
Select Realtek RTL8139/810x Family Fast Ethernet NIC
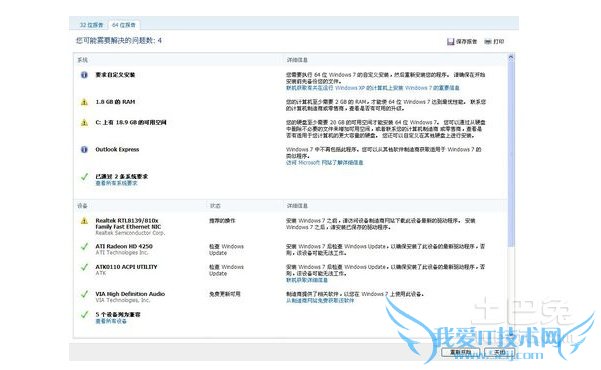[x=128, y=224]
